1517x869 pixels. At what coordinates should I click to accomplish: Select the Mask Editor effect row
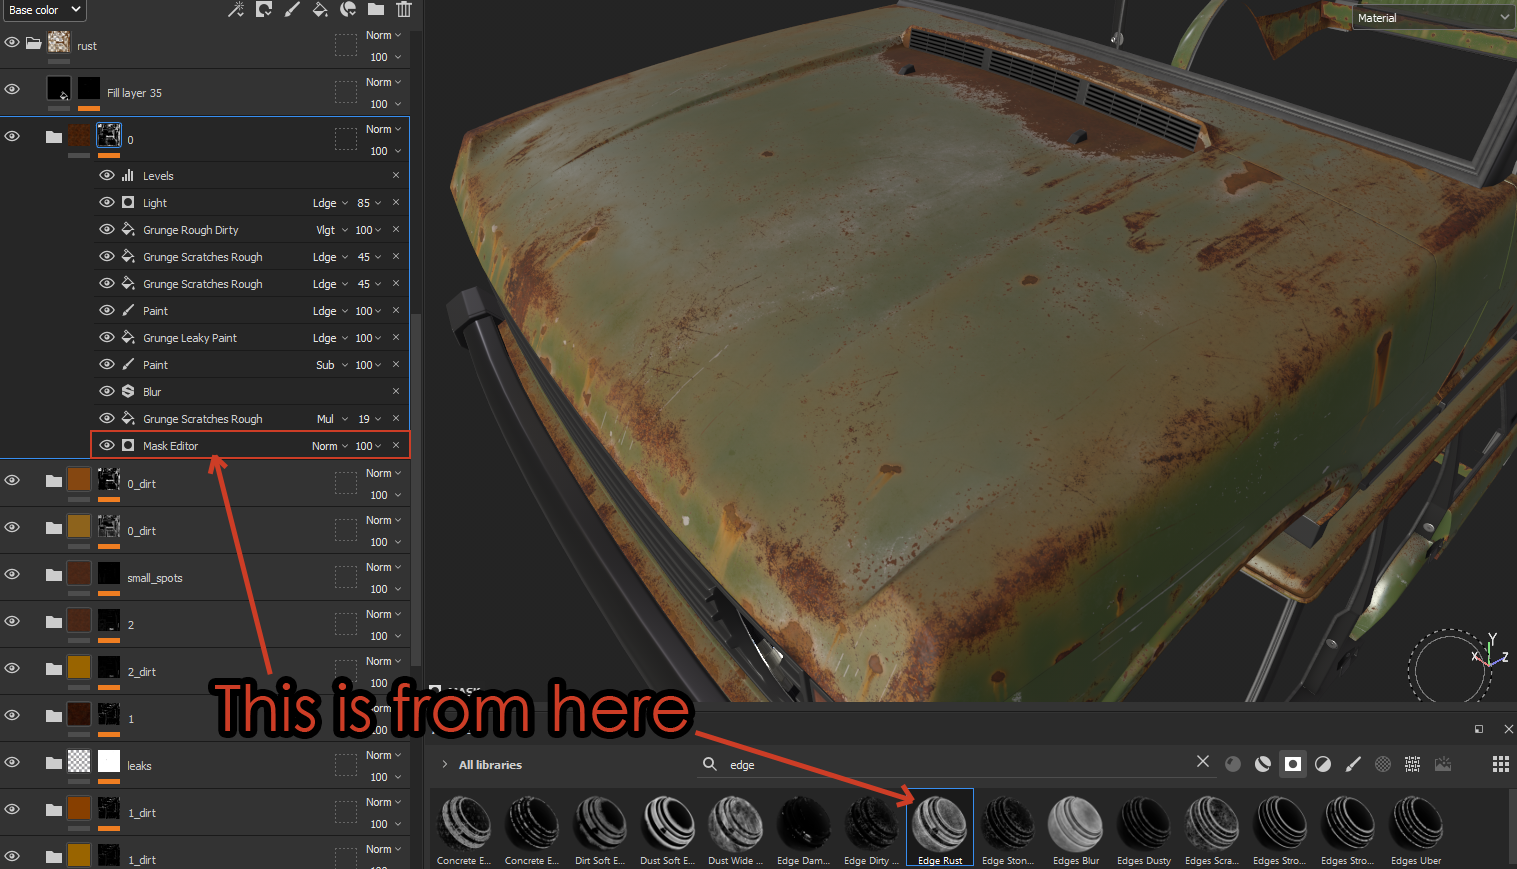[x=250, y=445]
